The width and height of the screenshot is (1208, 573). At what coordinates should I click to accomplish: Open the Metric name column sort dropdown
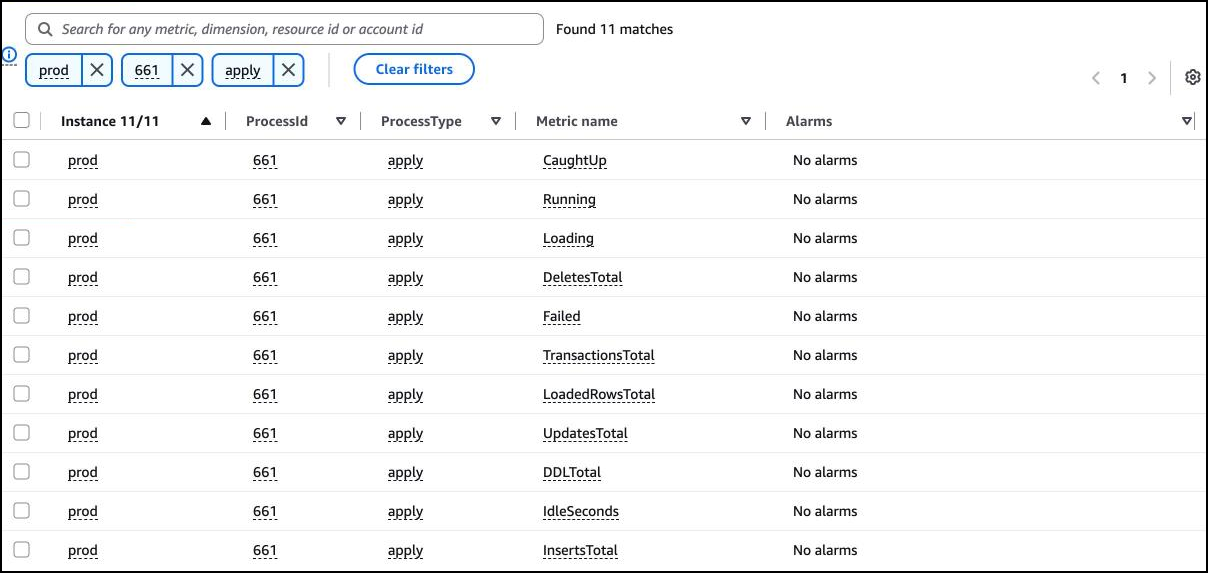point(746,121)
